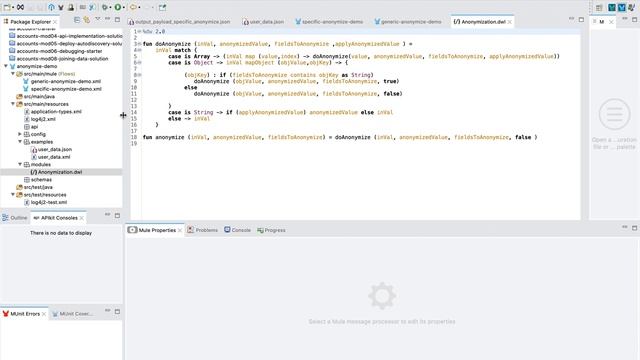Switch to the teal Mule Design perspective
640x360 pixels.
(x=612, y=7)
